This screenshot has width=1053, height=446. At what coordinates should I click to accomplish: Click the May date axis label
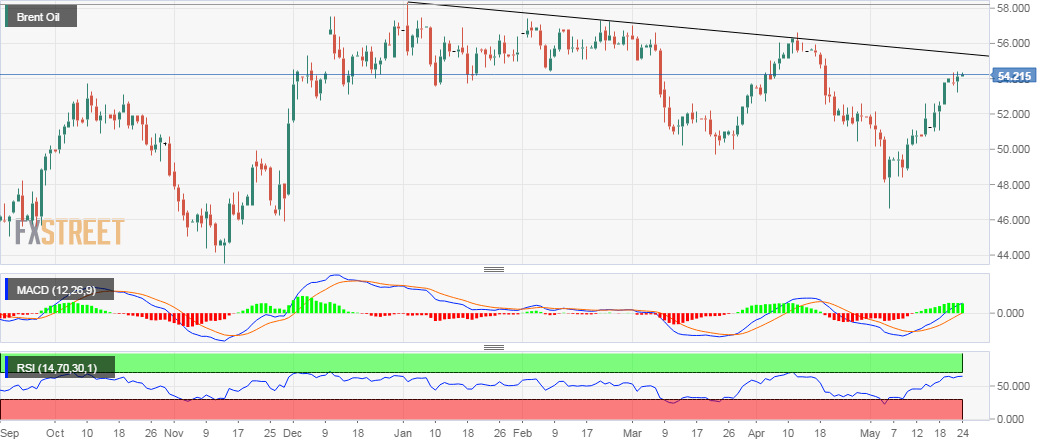point(870,433)
